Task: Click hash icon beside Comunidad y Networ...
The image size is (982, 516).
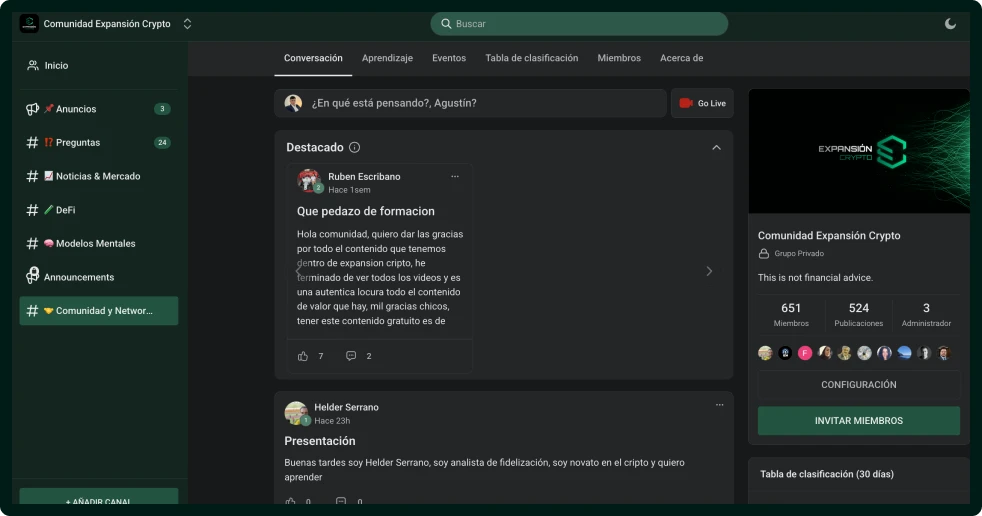Action: pyautogui.click(x=32, y=311)
